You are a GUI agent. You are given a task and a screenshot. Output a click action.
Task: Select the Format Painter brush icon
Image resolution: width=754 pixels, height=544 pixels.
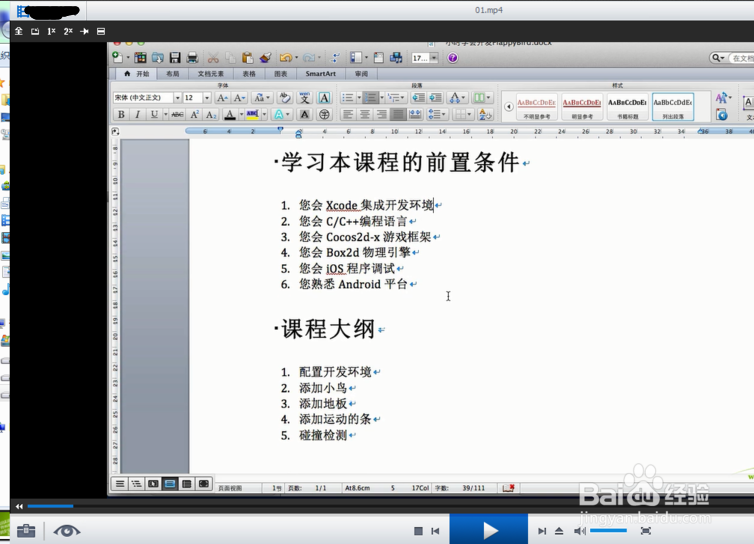pos(265,58)
